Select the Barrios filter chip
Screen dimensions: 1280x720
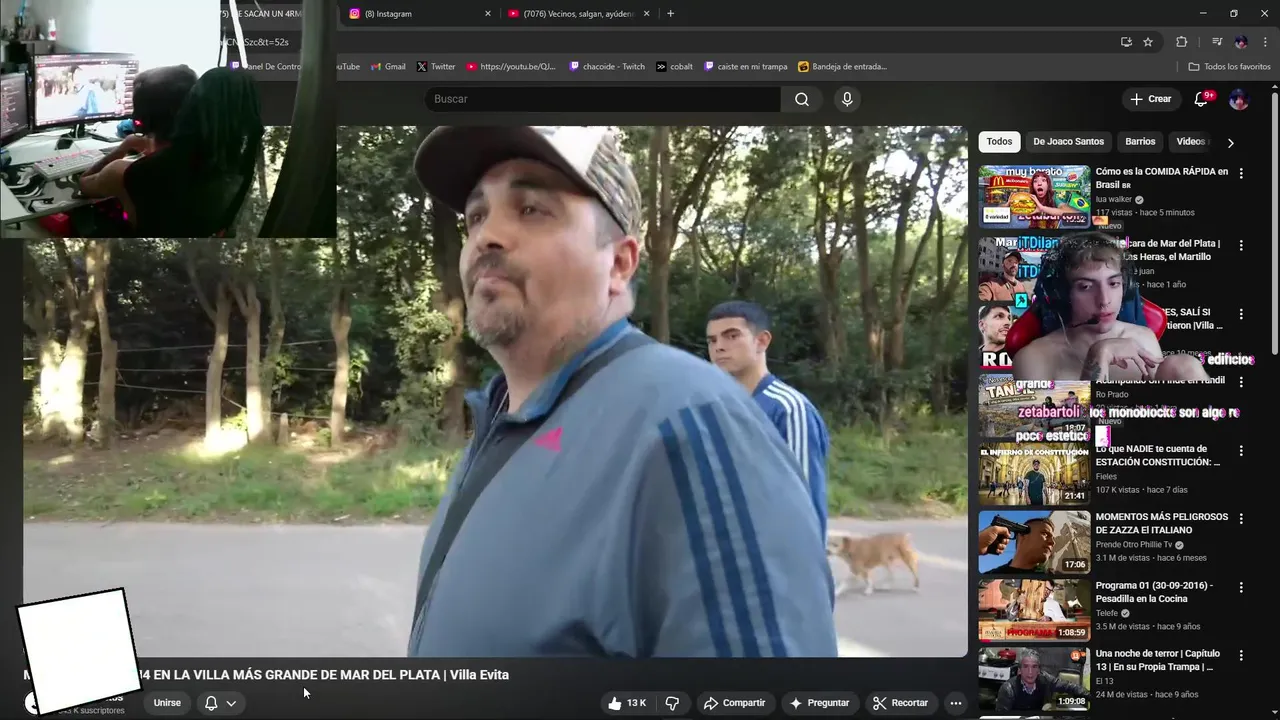point(1140,142)
